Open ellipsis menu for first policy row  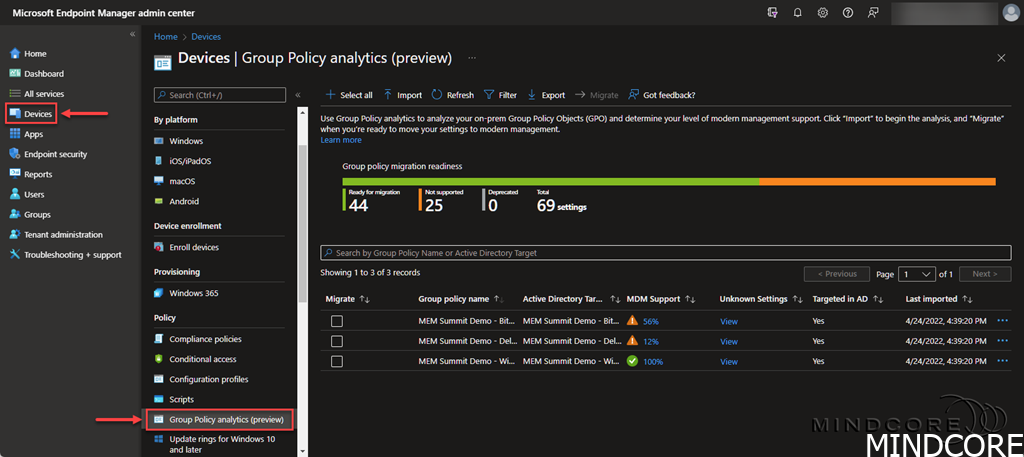pyautogui.click(x=1003, y=321)
